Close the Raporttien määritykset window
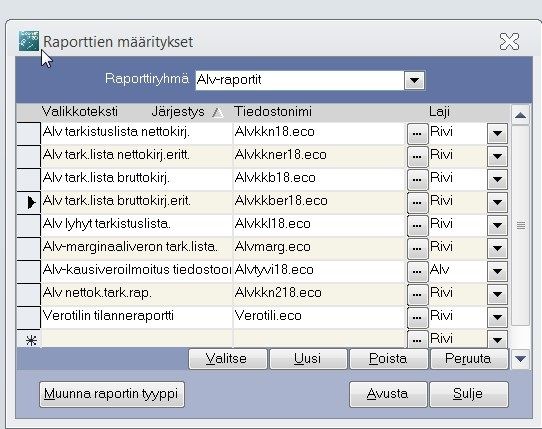 click(x=509, y=42)
